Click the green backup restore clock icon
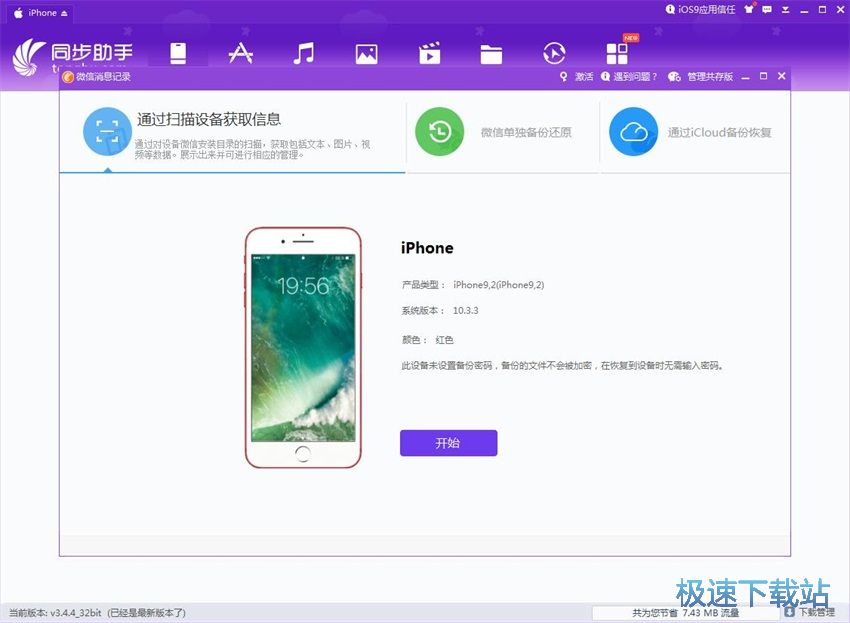Image resolution: width=850 pixels, height=623 pixels. 440,132
